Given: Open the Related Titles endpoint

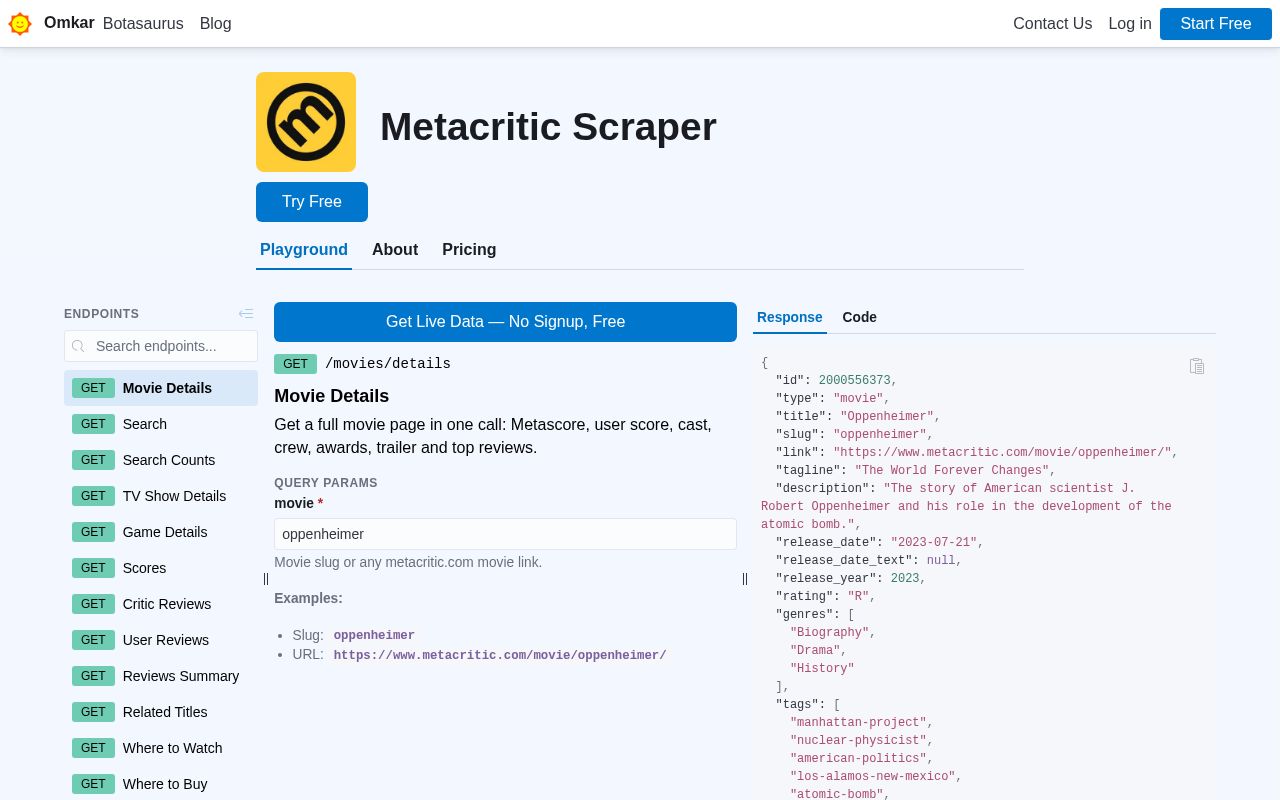Looking at the screenshot, I should point(161,712).
